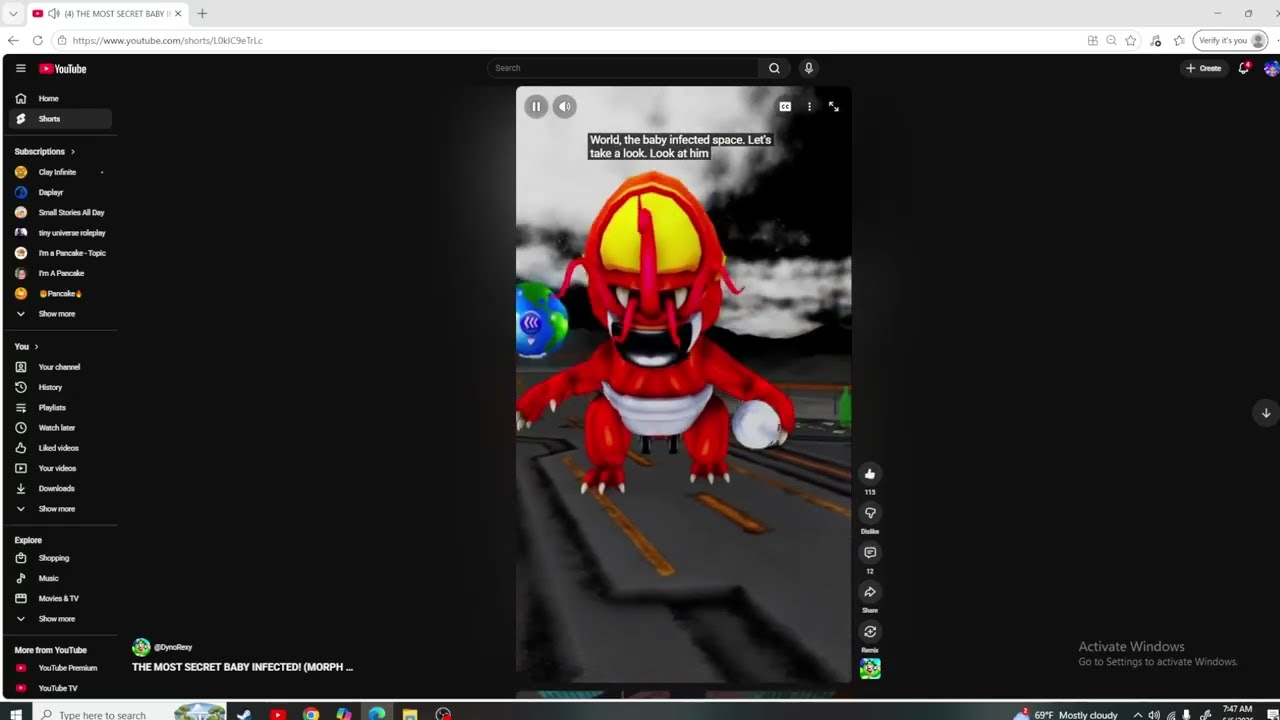Share this Short
Screen dimensions: 1280x720
(x=870, y=592)
